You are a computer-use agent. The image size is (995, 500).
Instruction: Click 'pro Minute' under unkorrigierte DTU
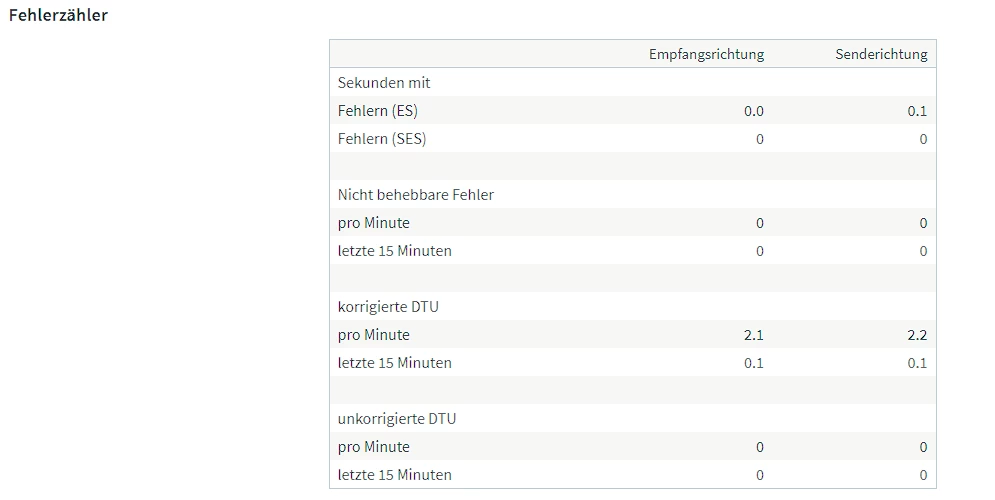click(374, 447)
